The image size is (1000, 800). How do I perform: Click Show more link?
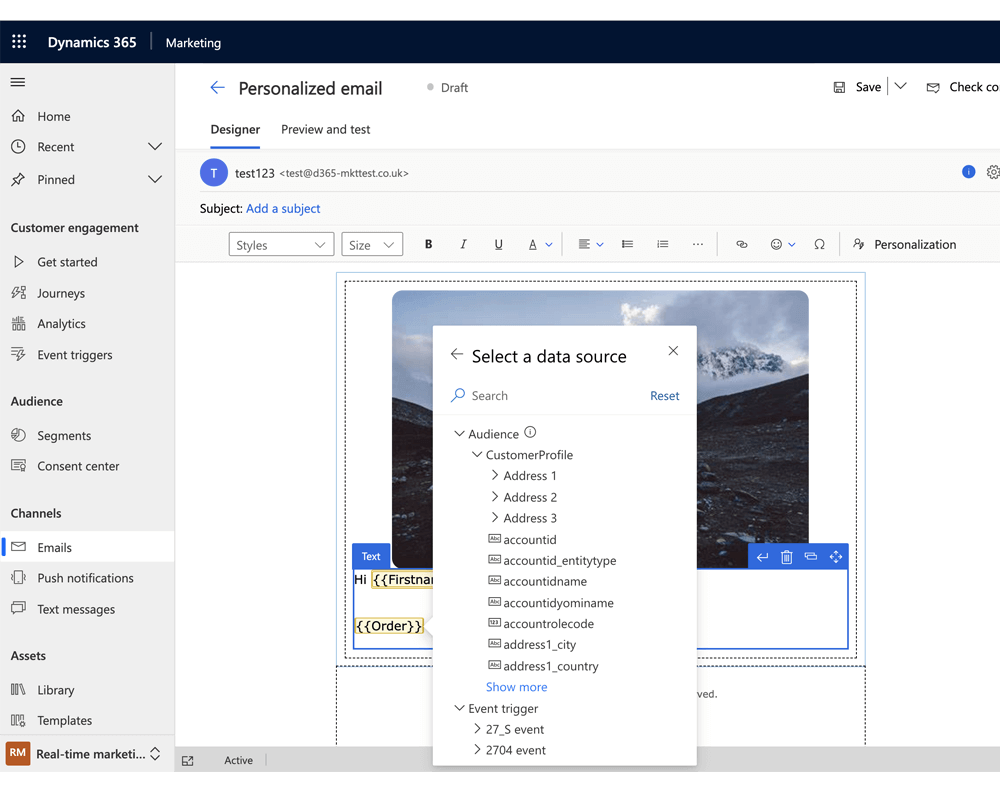(517, 687)
